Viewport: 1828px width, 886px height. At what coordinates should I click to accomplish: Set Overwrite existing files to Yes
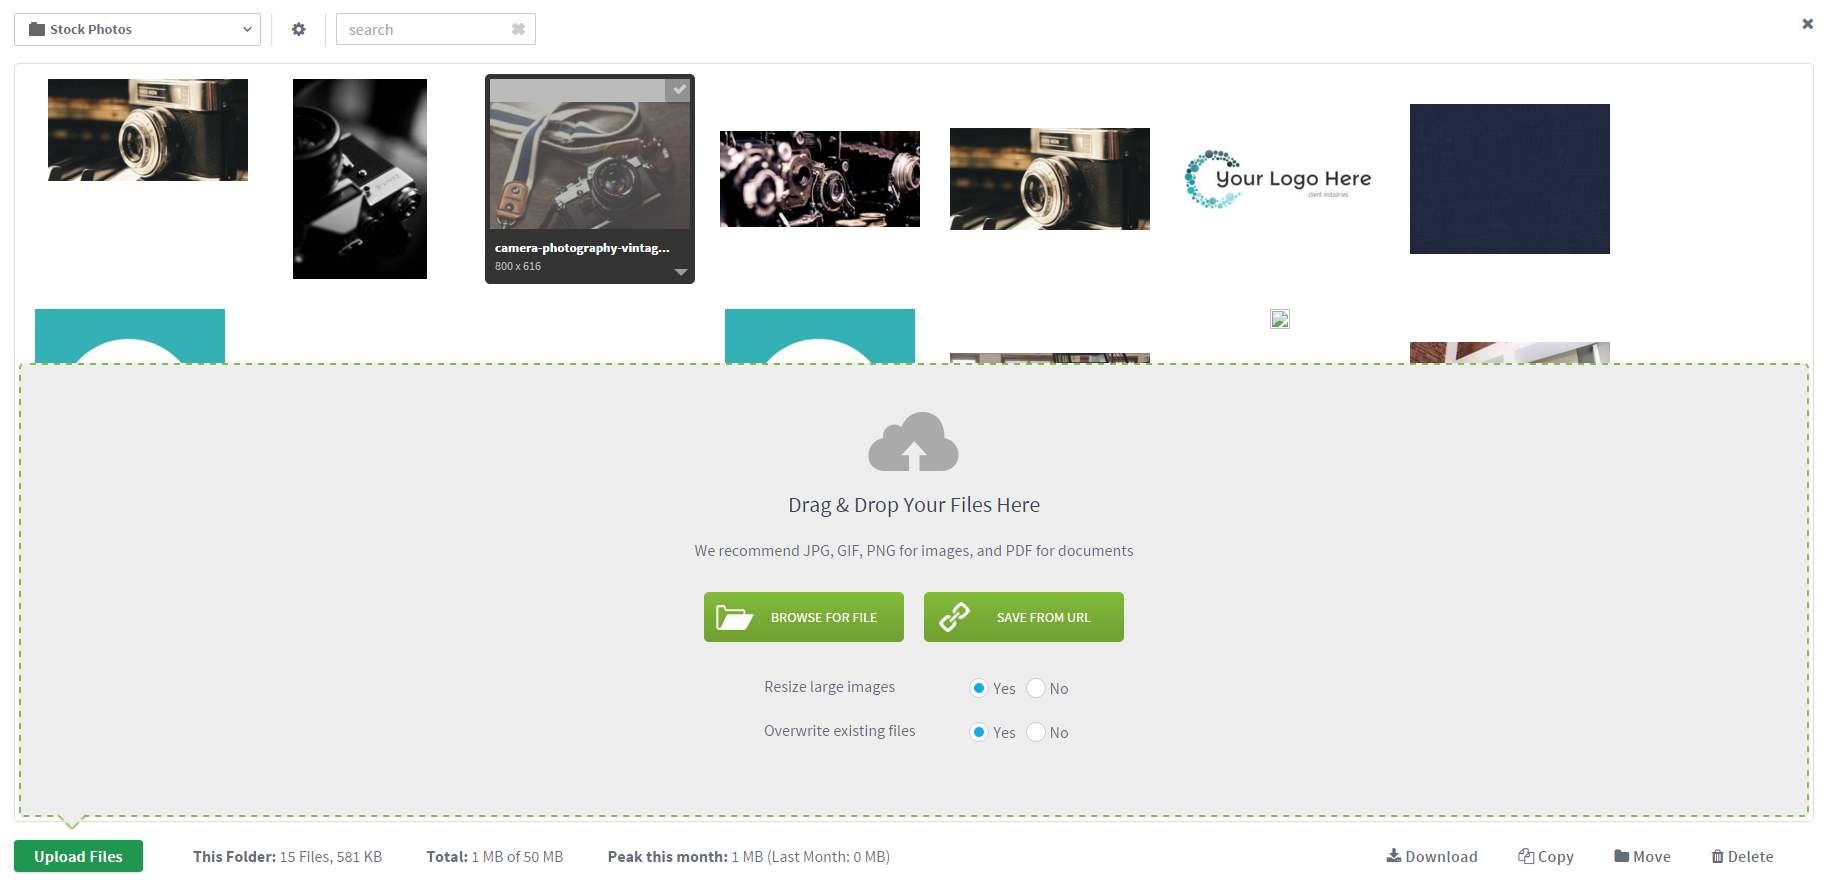pyautogui.click(x=979, y=732)
